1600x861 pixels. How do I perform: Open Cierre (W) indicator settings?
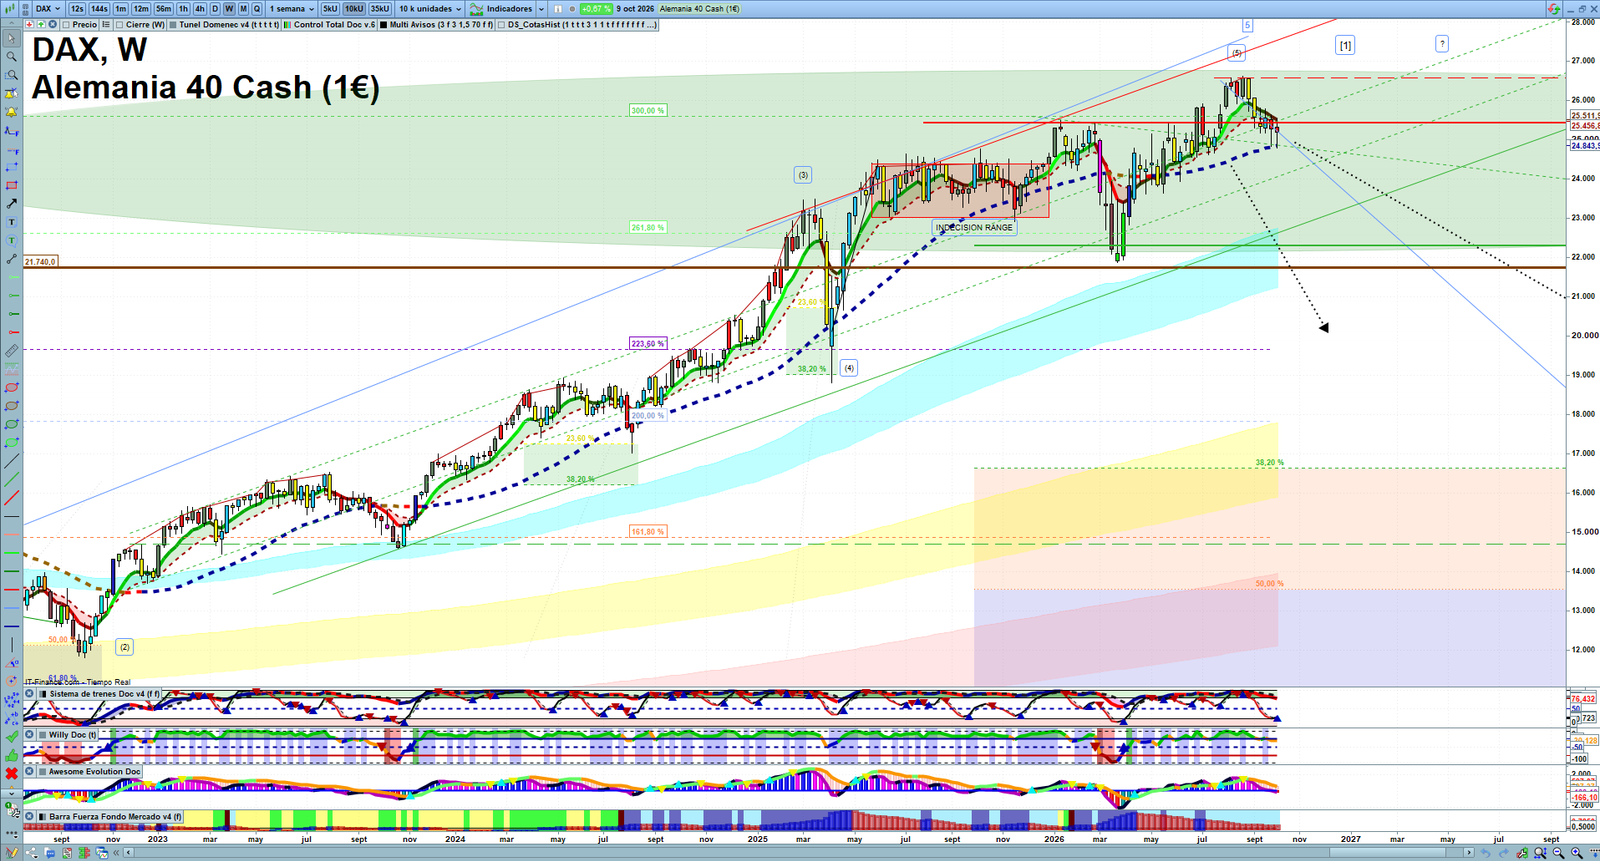pos(141,25)
